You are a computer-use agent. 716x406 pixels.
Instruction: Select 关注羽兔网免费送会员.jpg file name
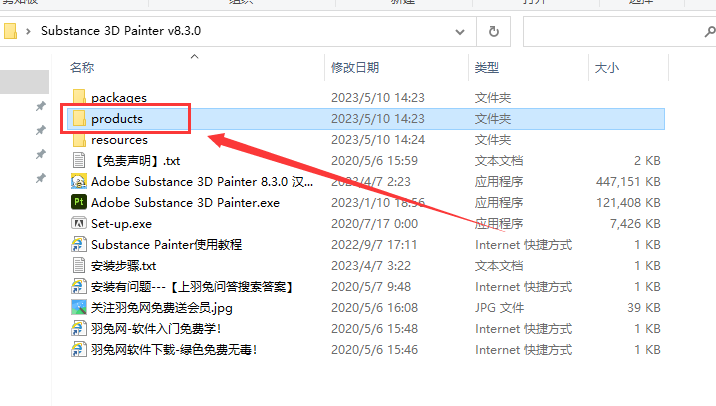pyautogui.click(x=162, y=308)
